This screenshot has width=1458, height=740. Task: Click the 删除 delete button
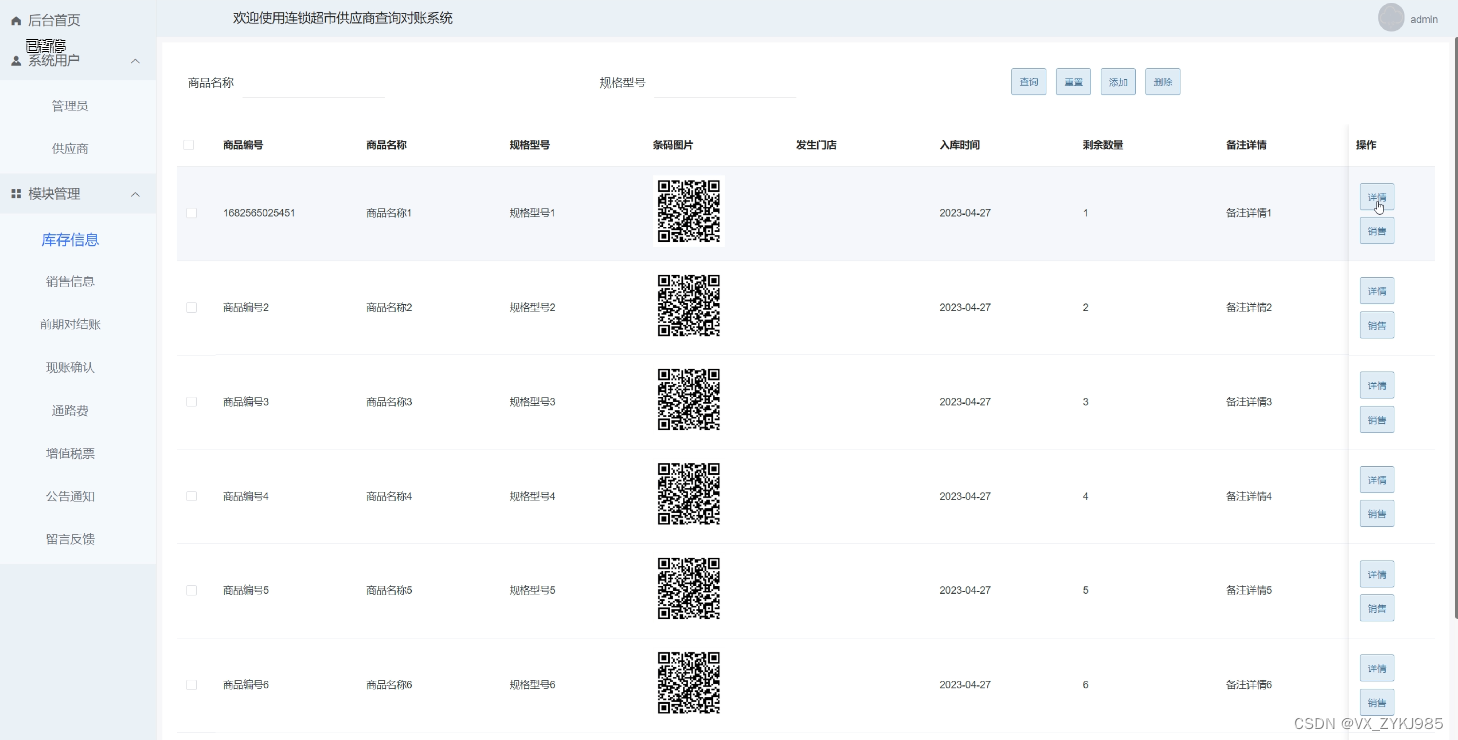tap(1163, 82)
